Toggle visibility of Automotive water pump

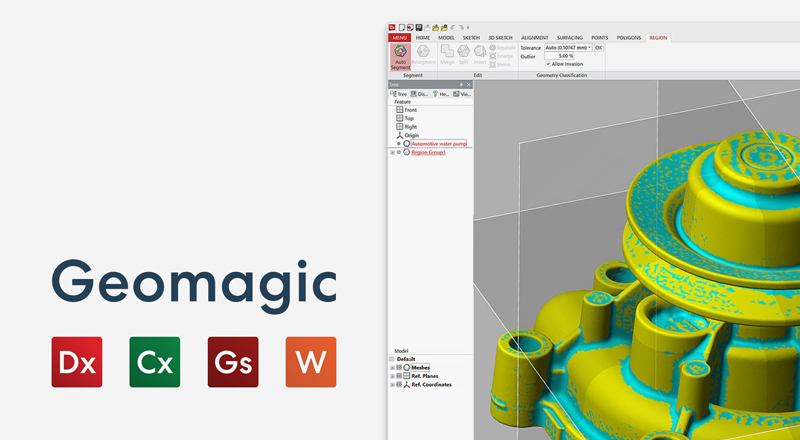[x=399, y=144]
